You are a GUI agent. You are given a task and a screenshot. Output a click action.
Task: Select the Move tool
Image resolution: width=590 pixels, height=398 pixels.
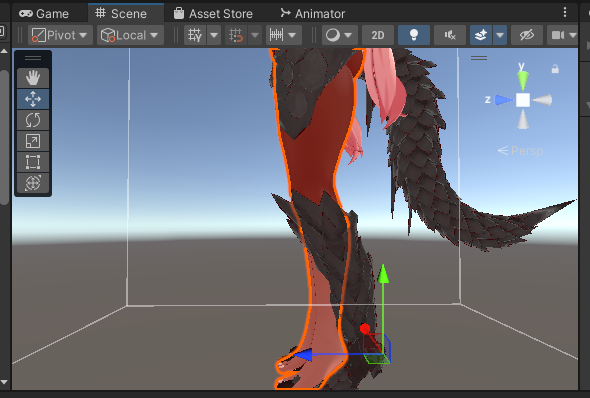coord(33,99)
